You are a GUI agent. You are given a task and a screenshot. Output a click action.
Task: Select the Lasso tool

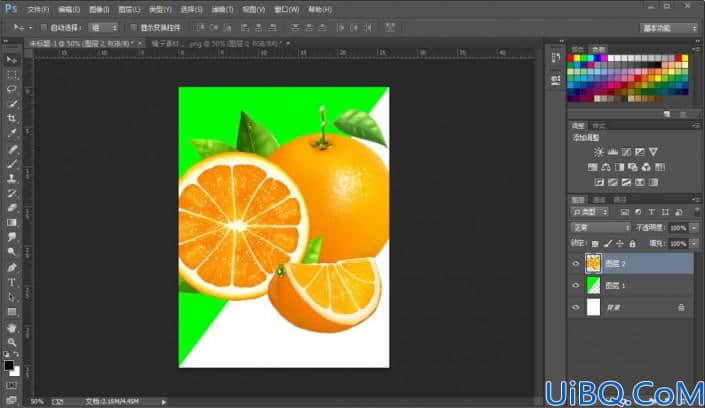(12, 90)
